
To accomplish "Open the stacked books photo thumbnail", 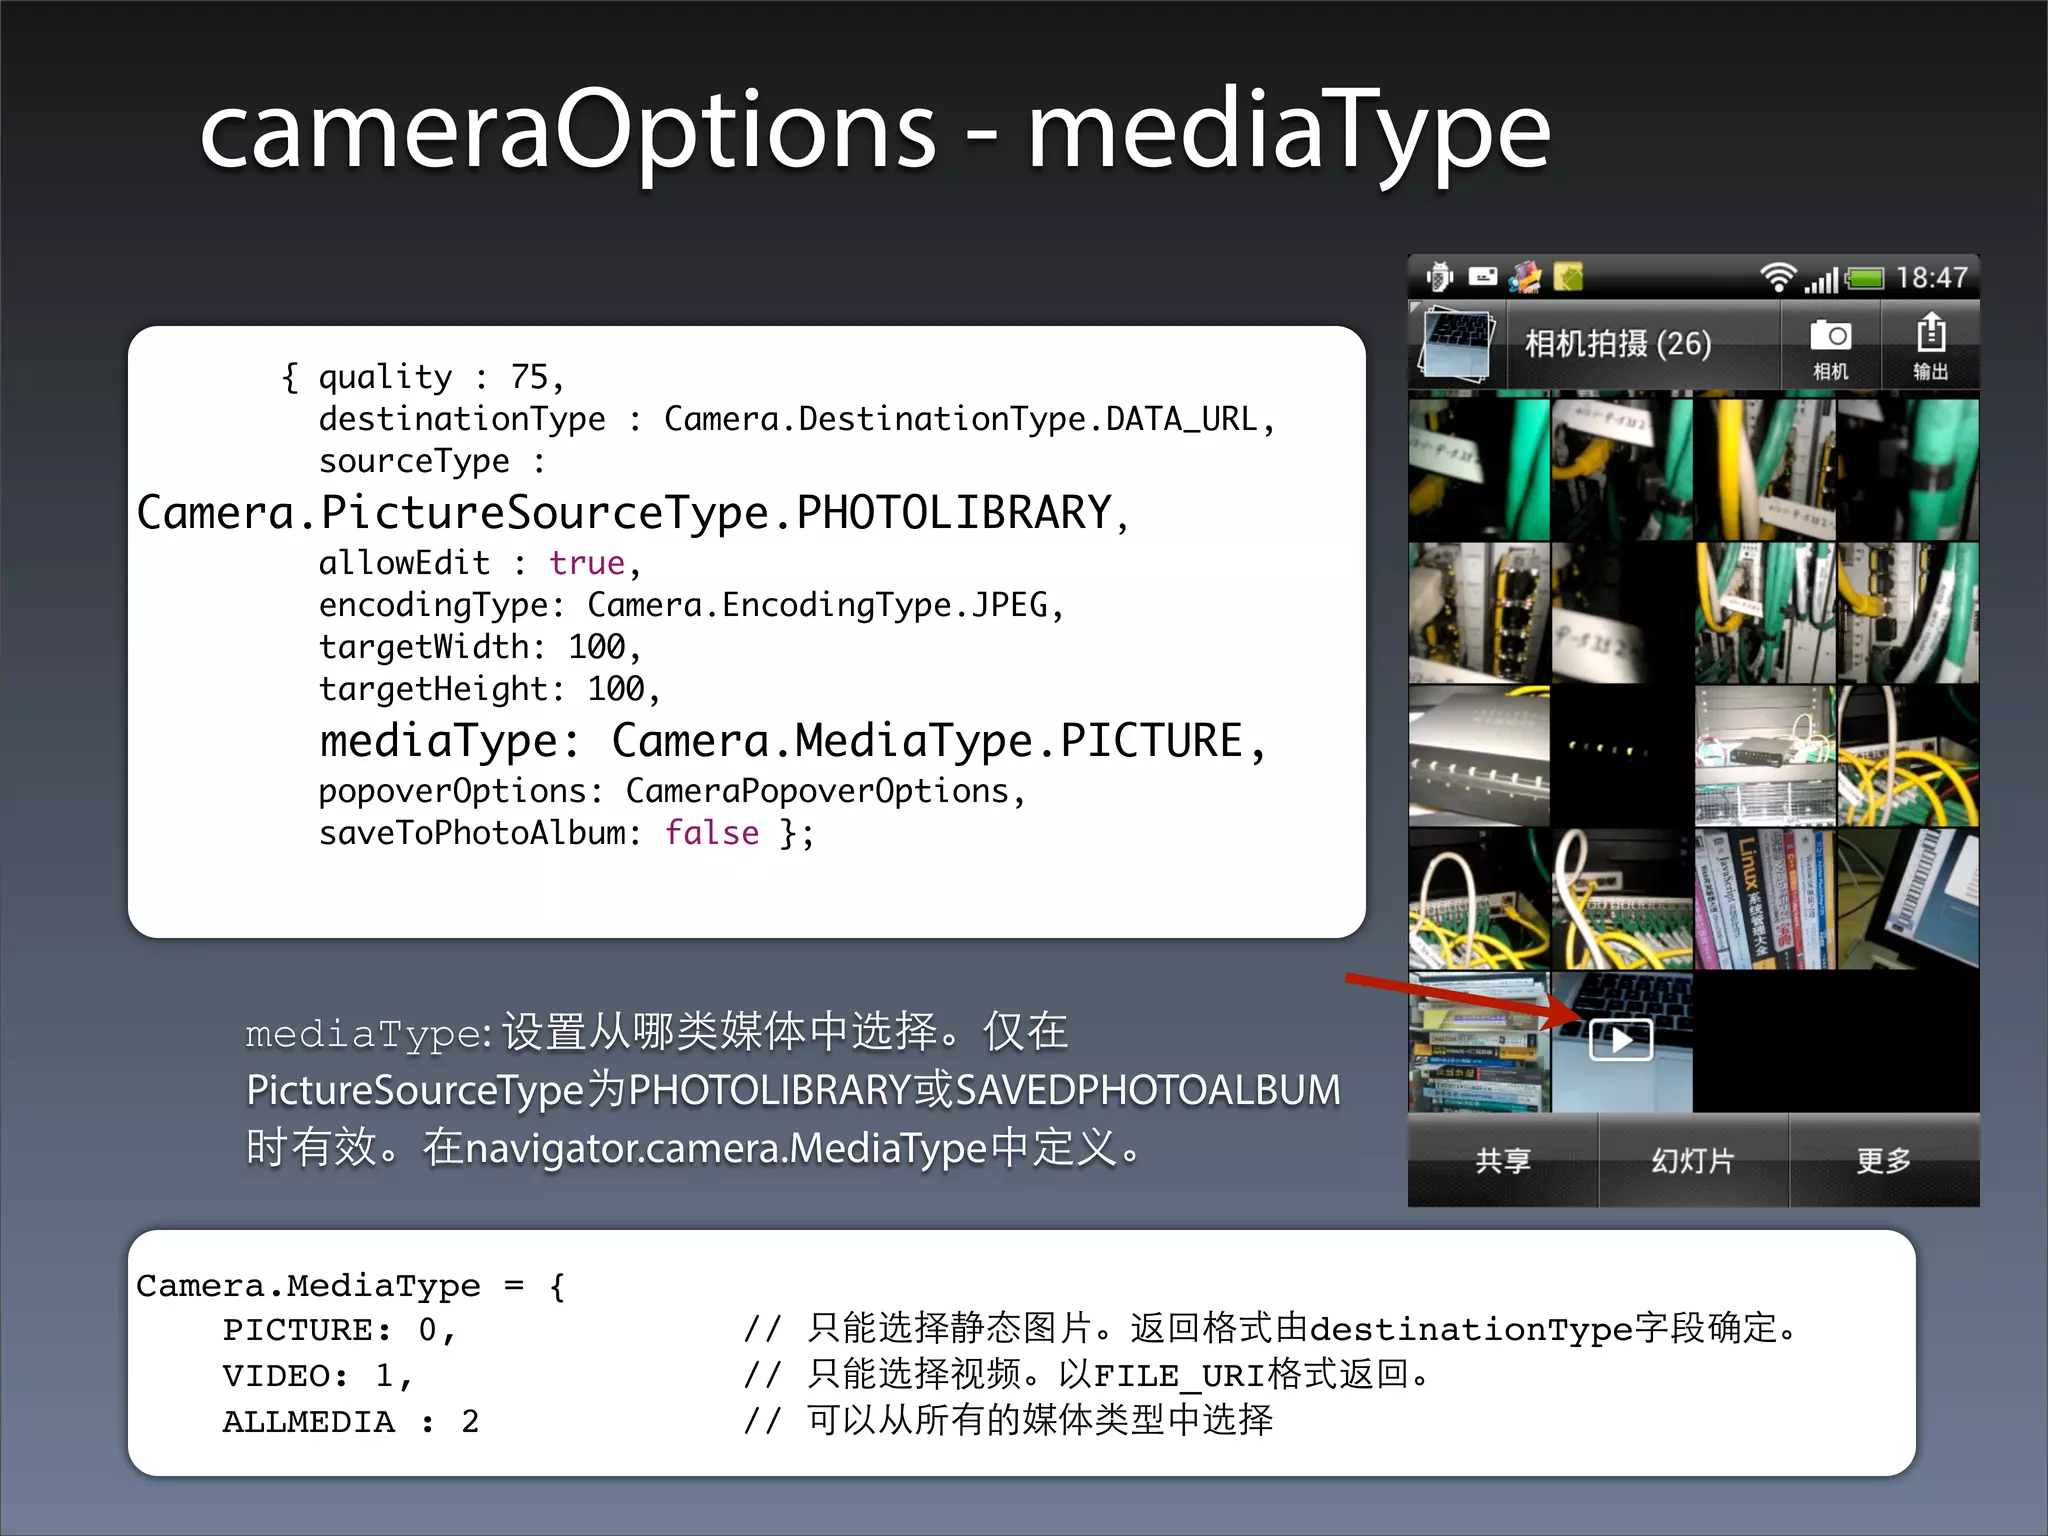I will tap(1479, 1042).
